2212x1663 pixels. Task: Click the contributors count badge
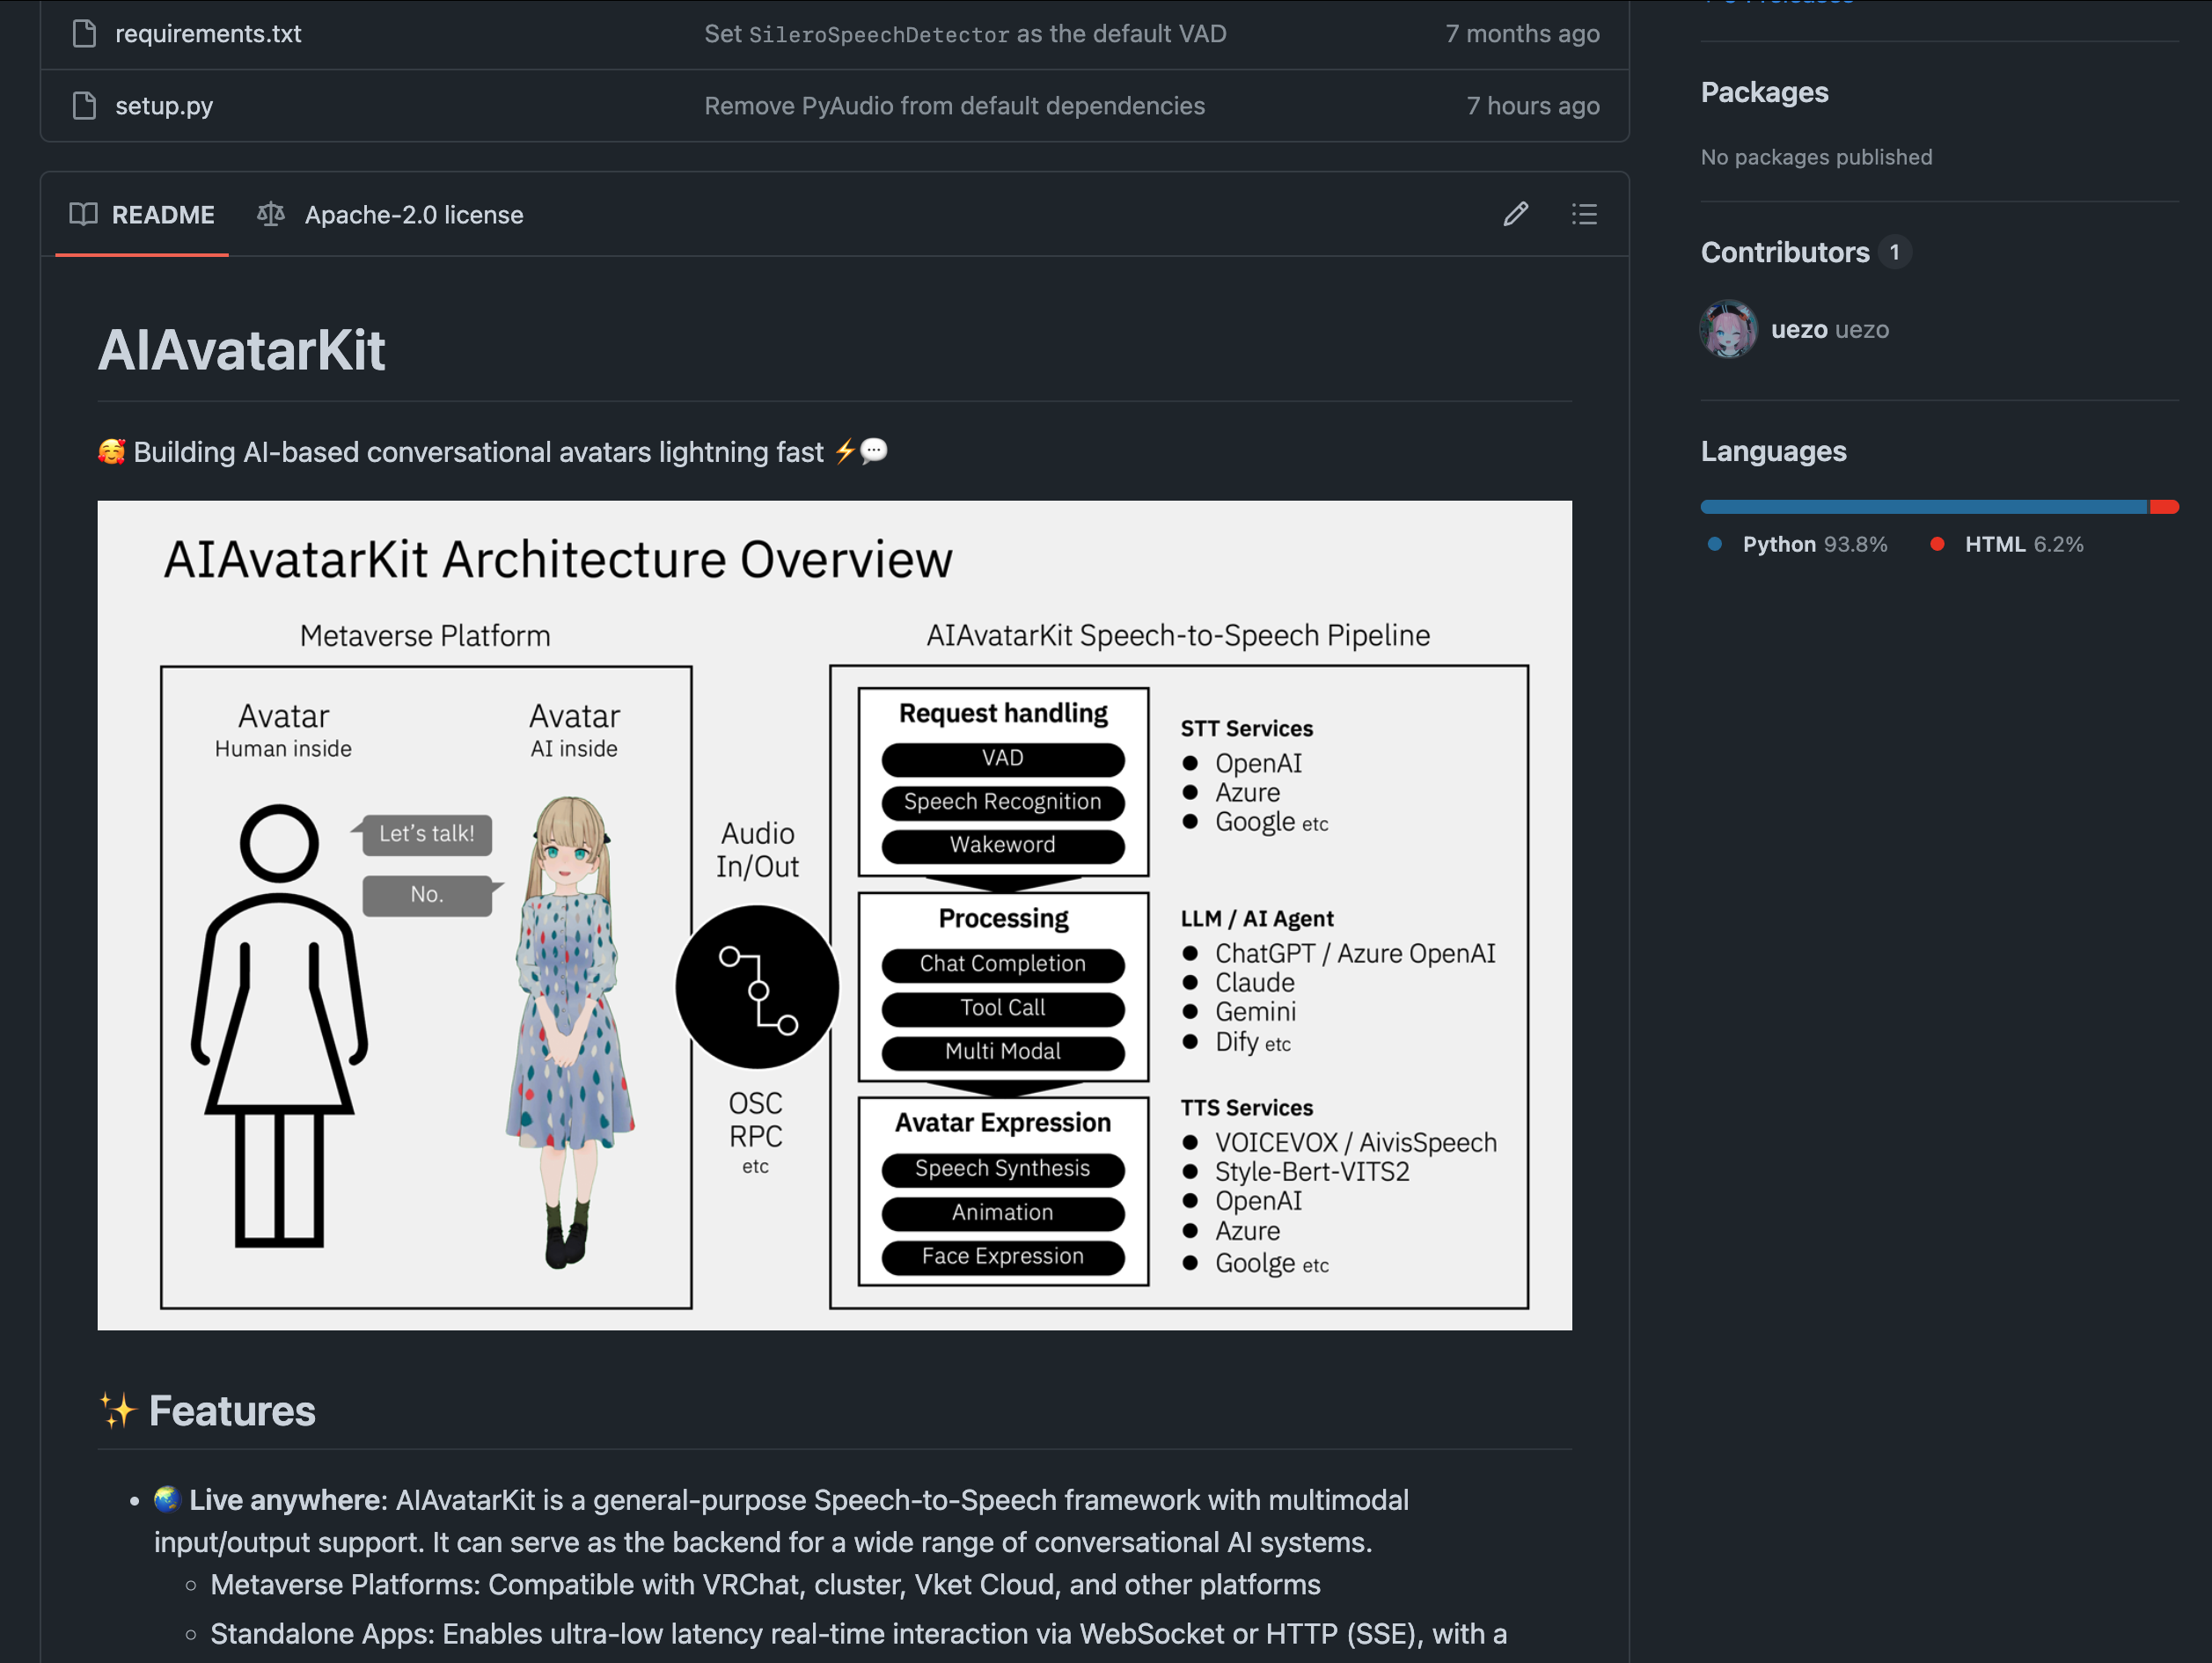pyautogui.click(x=1894, y=252)
